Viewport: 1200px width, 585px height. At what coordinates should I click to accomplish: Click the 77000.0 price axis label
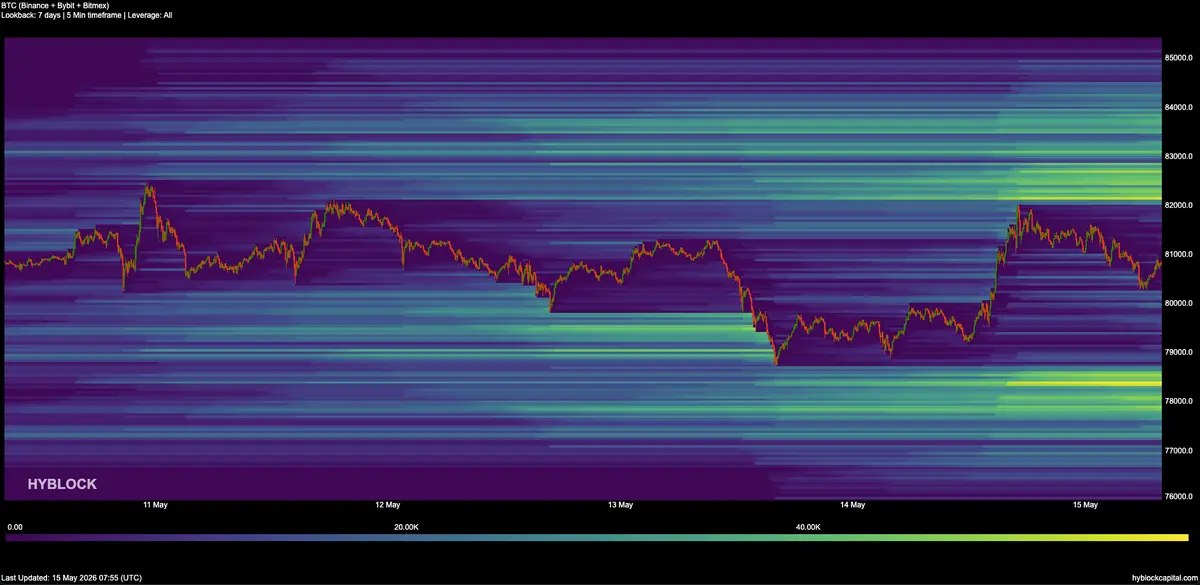(x=1179, y=450)
